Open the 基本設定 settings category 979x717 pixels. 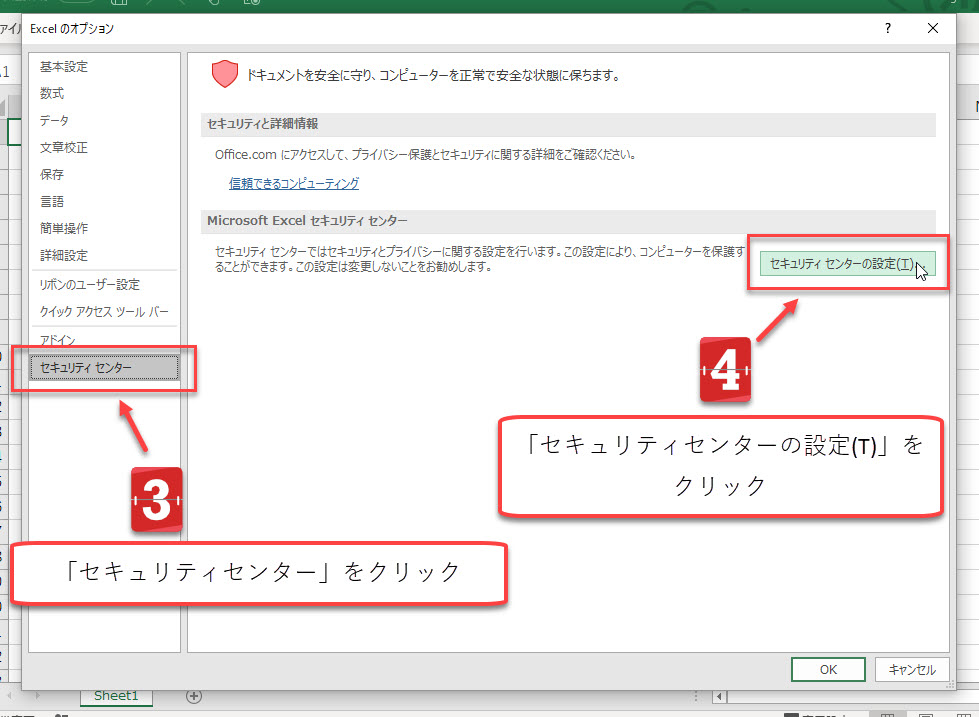62,66
